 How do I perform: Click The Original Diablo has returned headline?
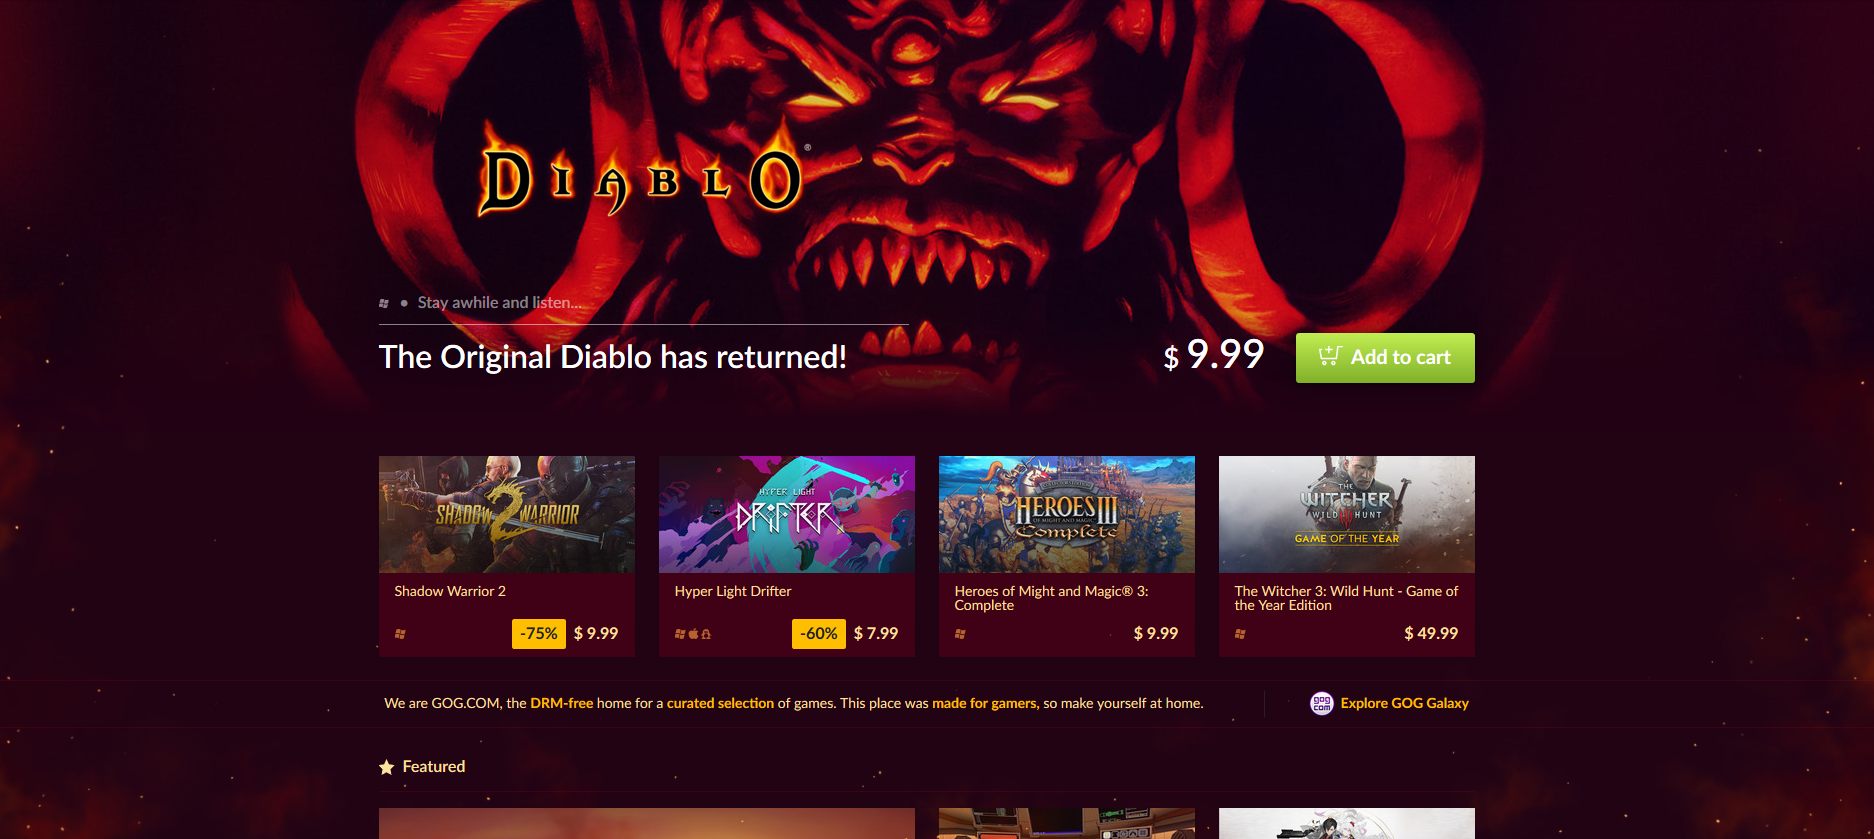coord(613,357)
